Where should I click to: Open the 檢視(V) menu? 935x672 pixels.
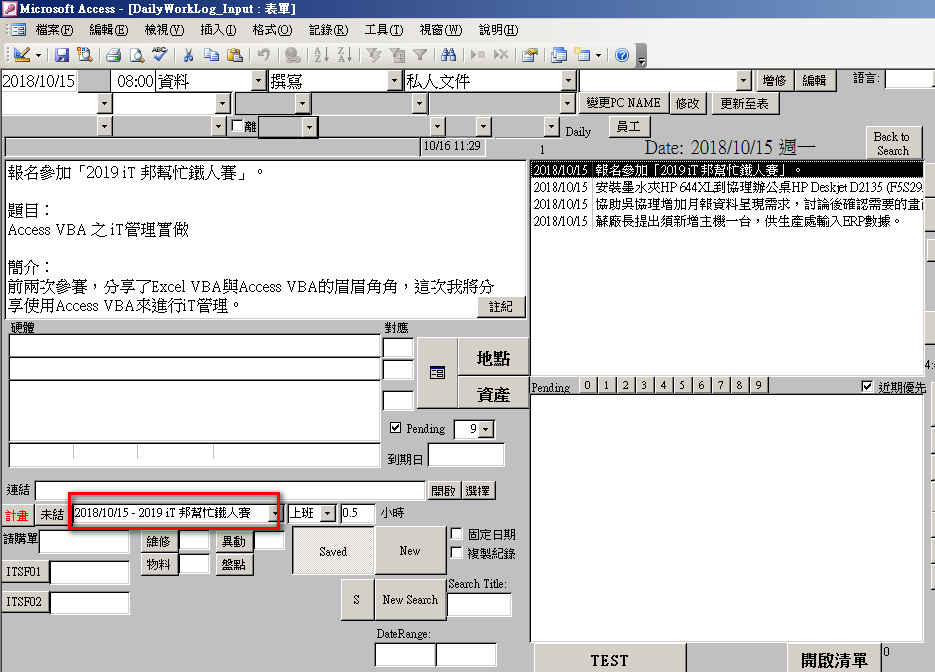click(164, 30)
